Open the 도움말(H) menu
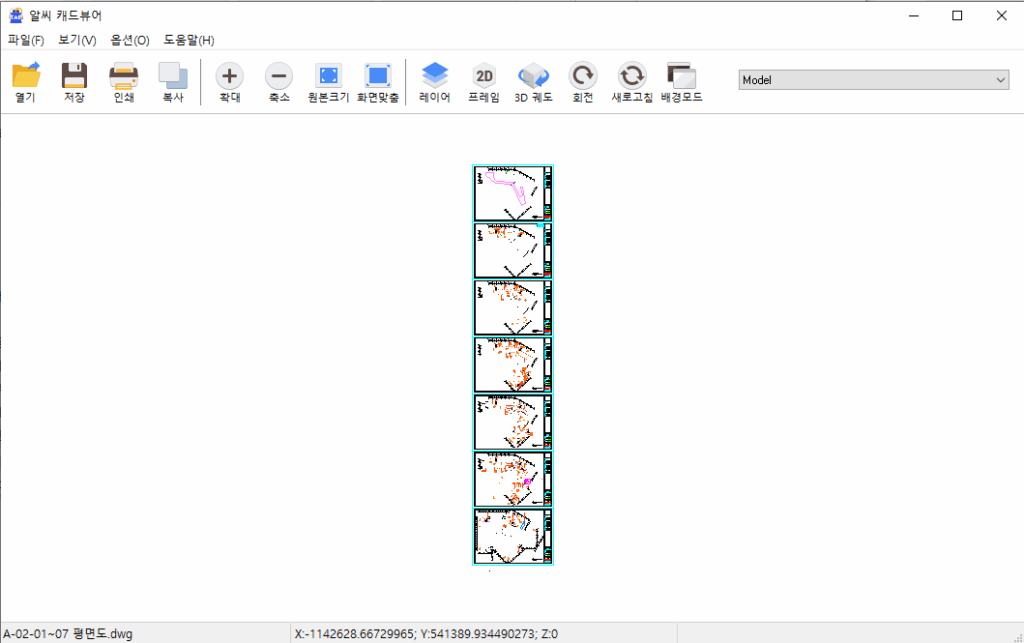 click(x=189, y=40)
